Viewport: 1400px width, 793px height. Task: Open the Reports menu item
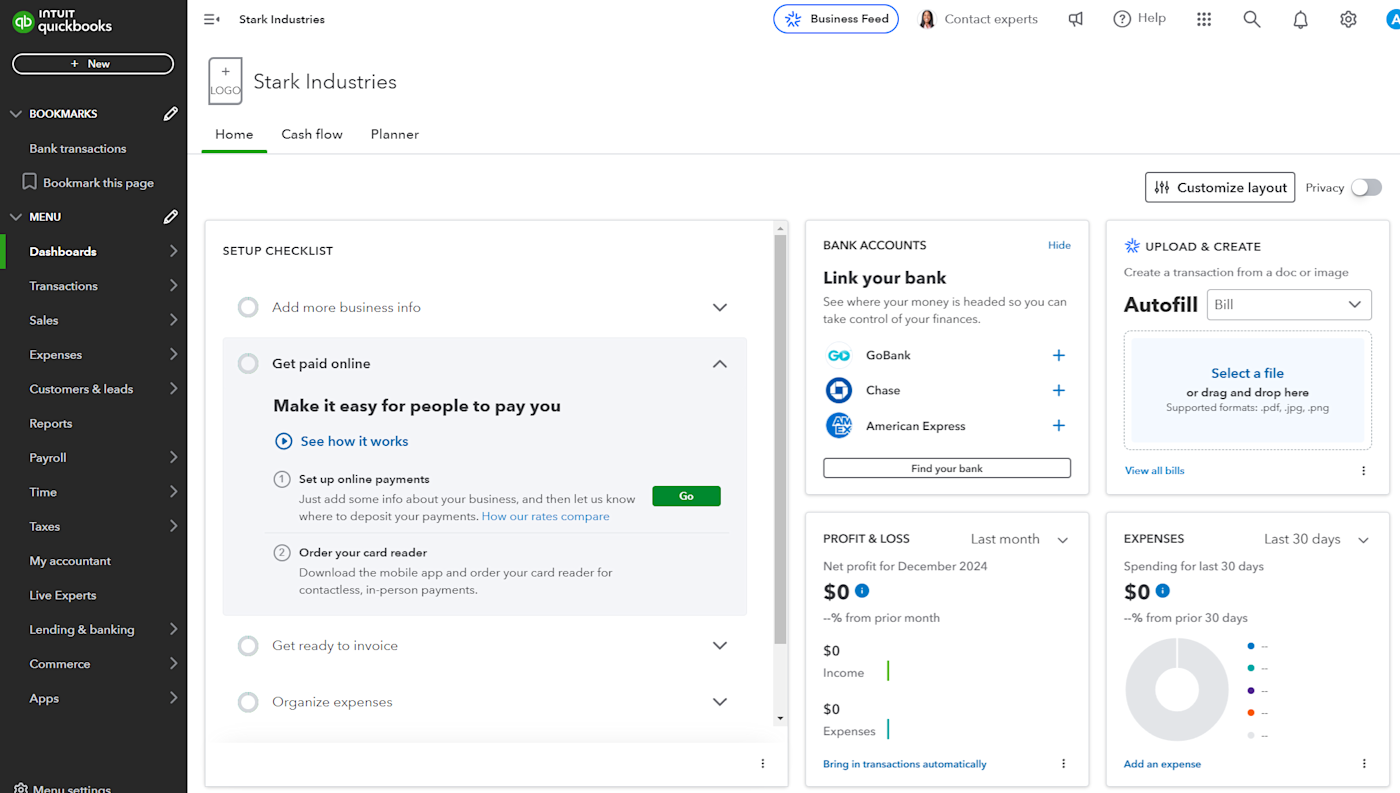(51, 423)
